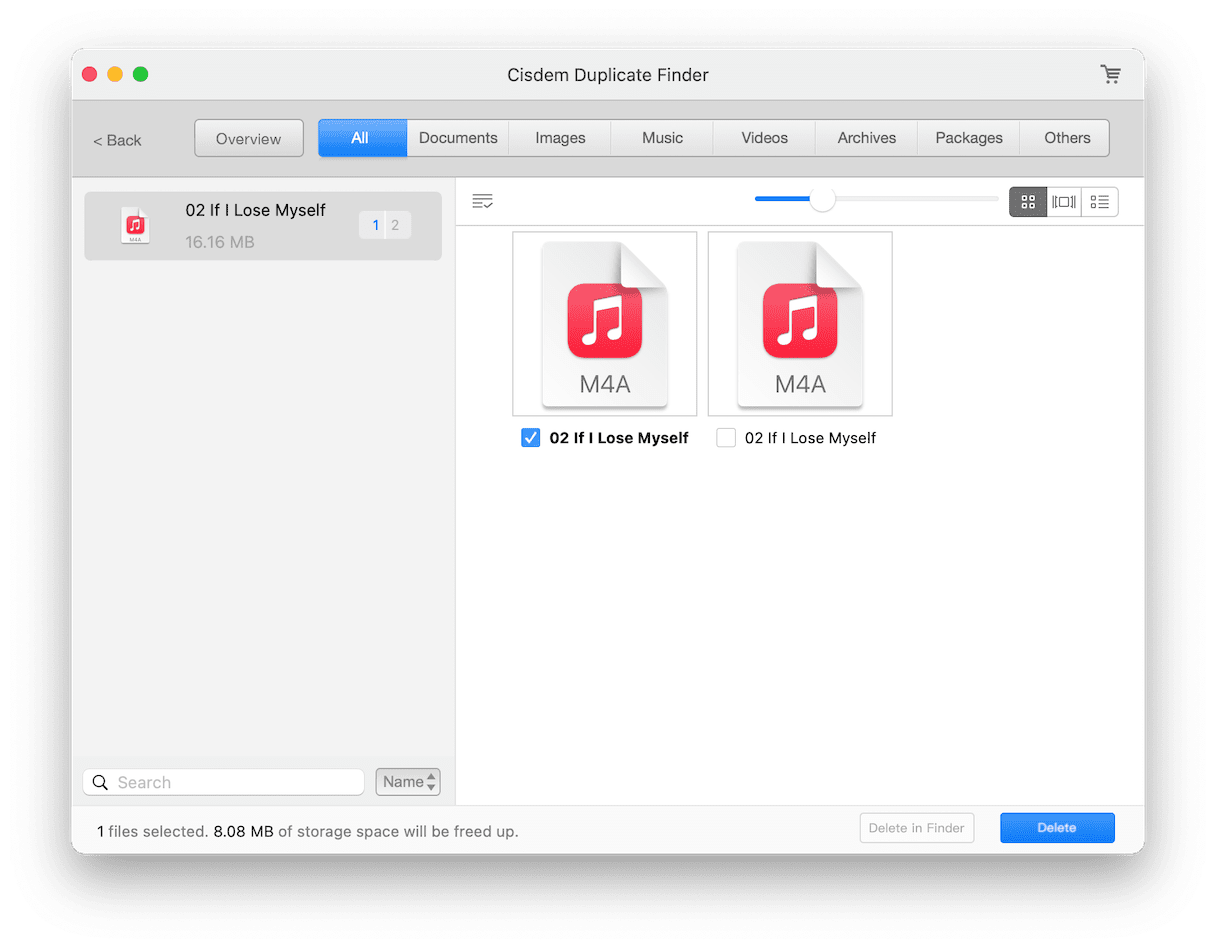Viewport: 1216px width, 948px height.
Task: Click the Overview button
Action: point(249,139)
